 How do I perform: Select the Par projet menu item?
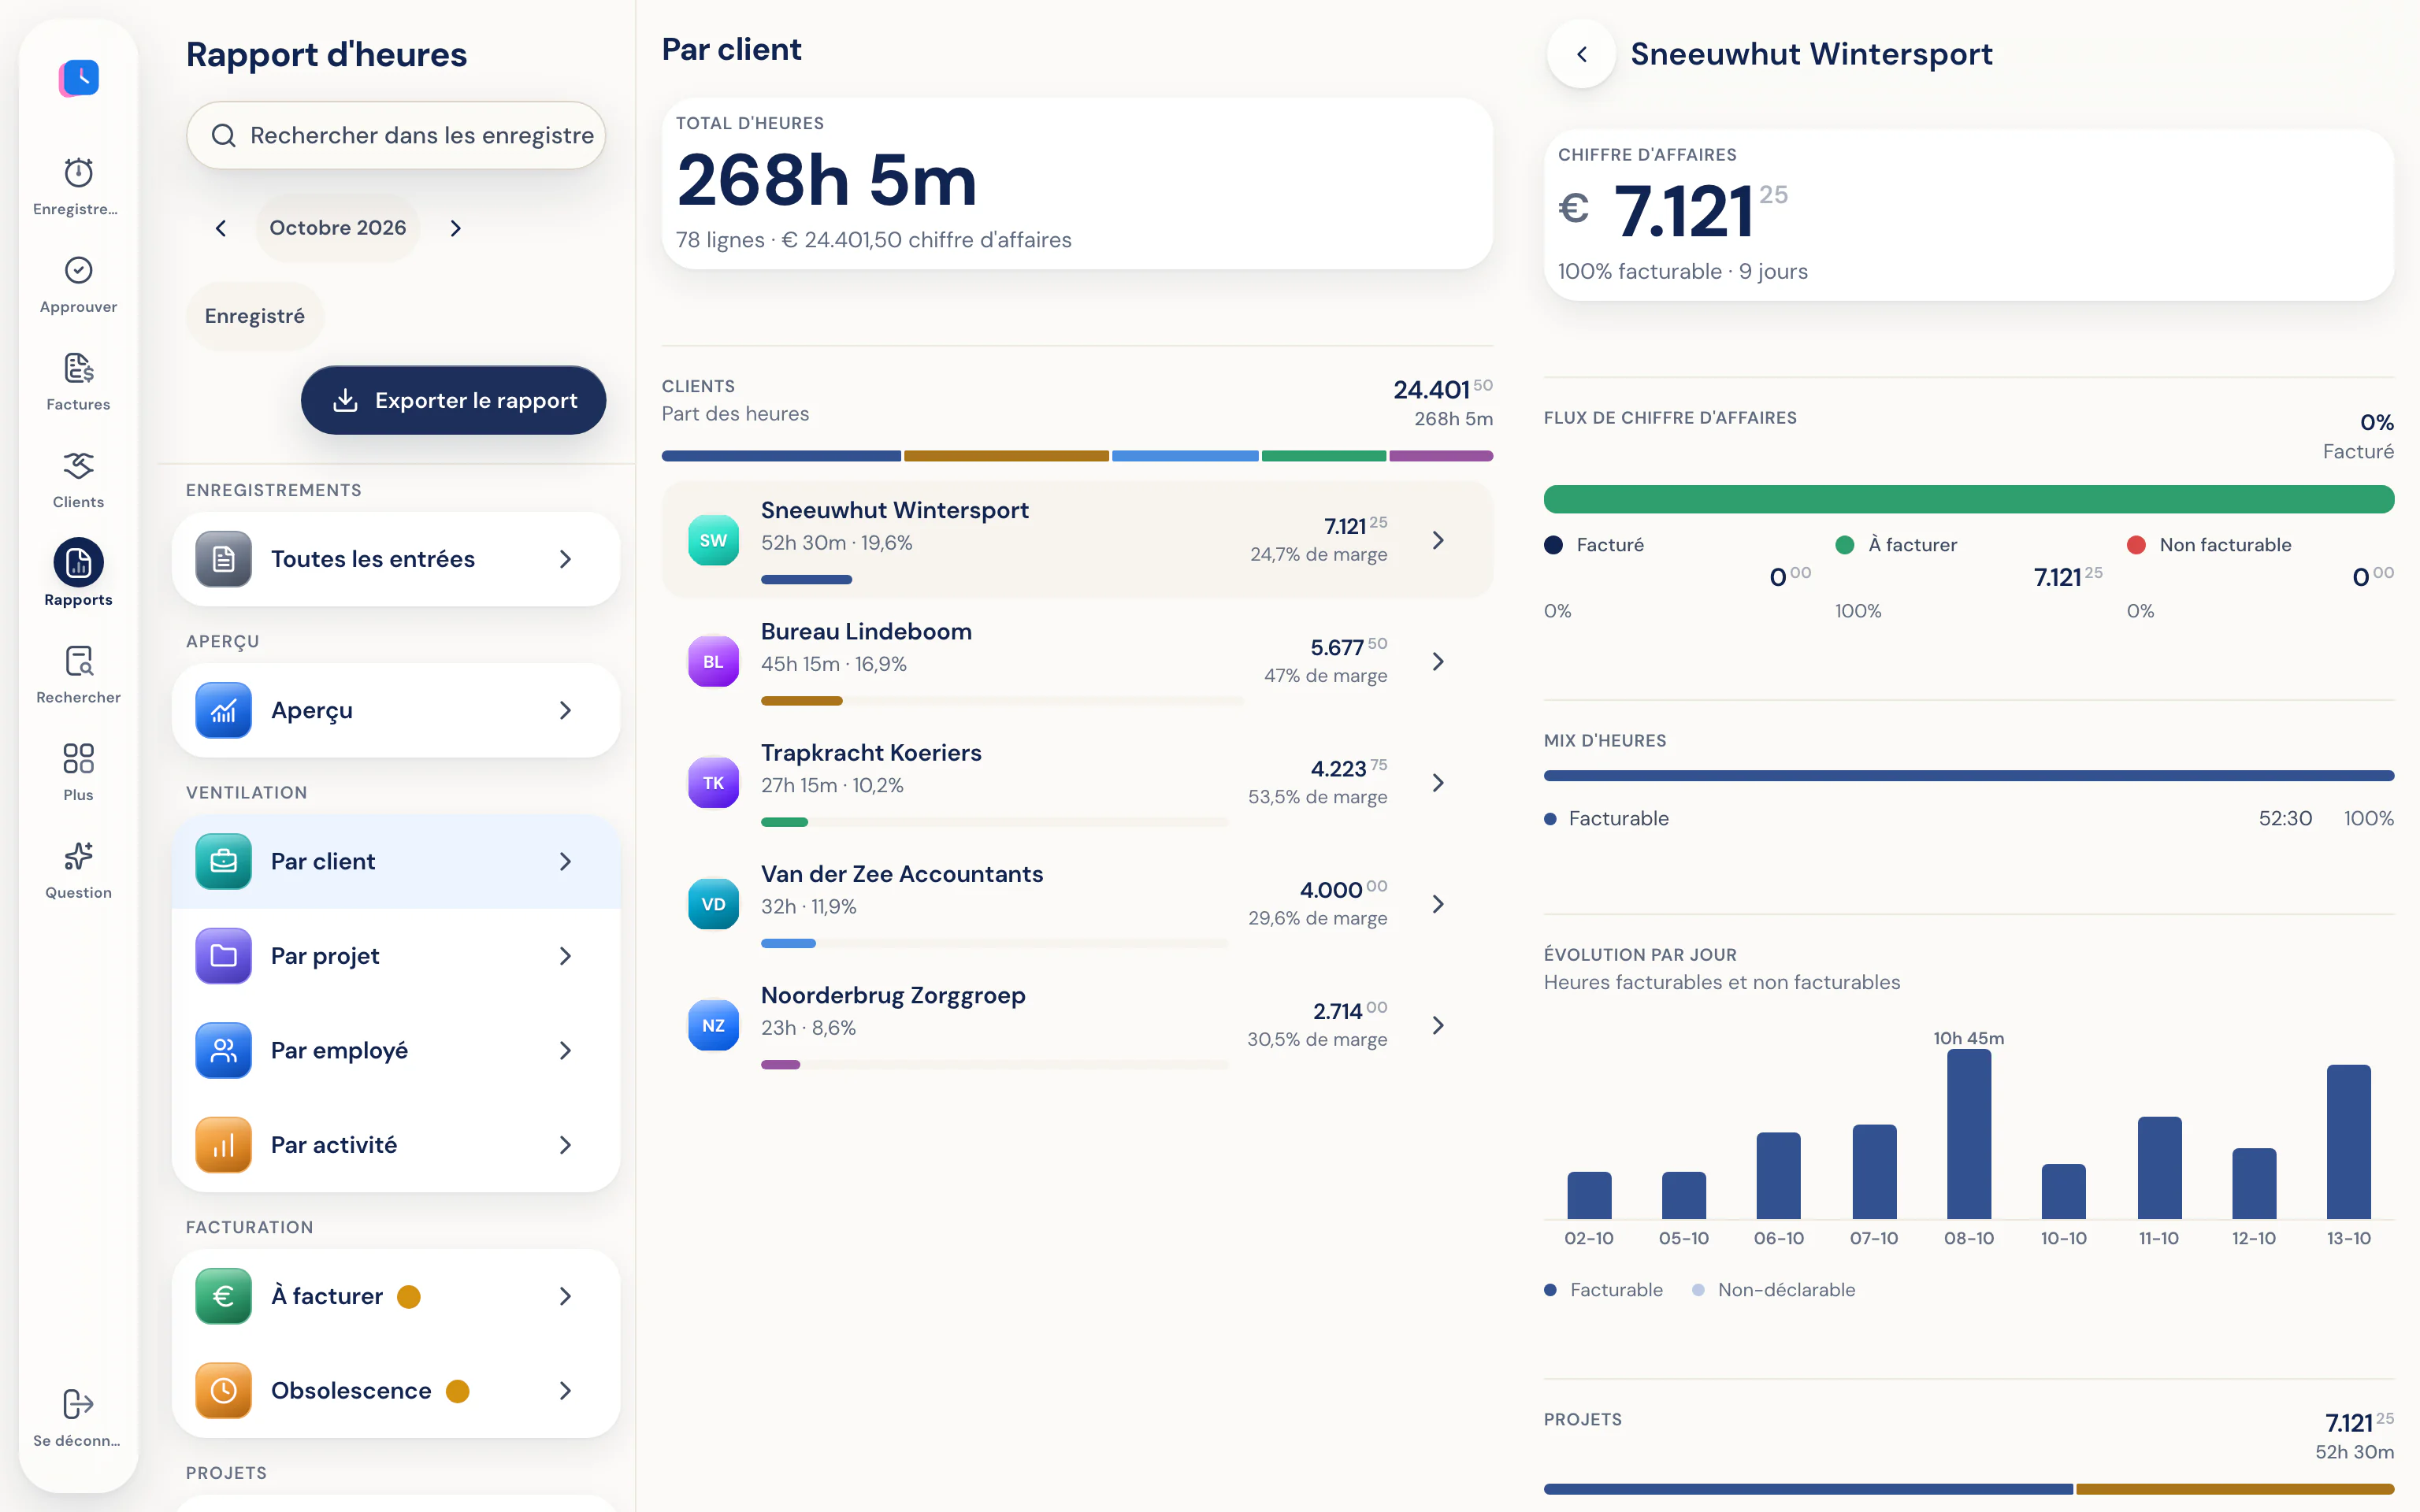coord(396,956)
